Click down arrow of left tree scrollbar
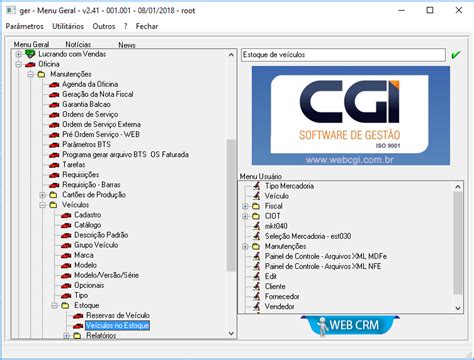Screen dimensions: 474x360 (x=231, y=333)
